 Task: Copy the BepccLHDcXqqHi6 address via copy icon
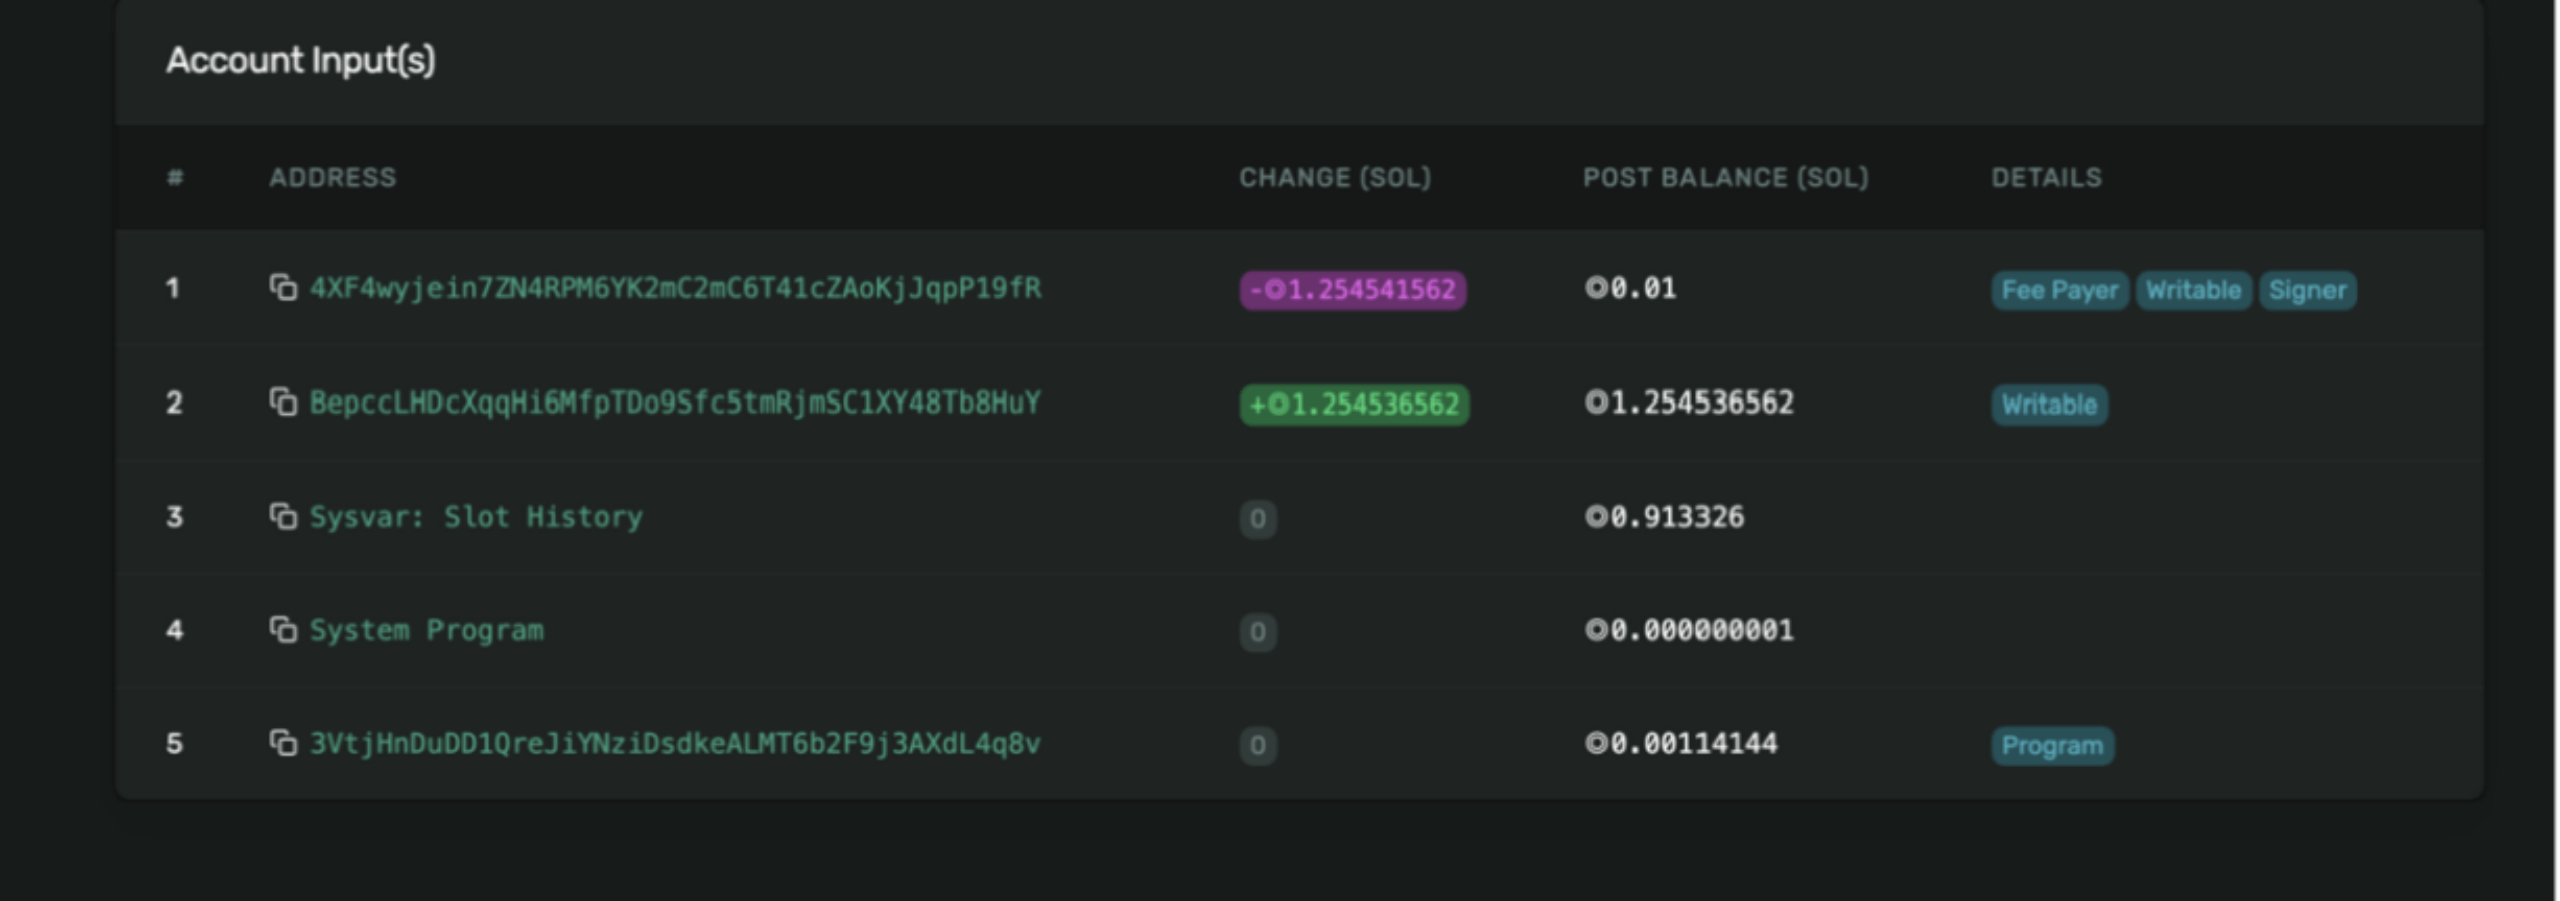coord(283,403)
